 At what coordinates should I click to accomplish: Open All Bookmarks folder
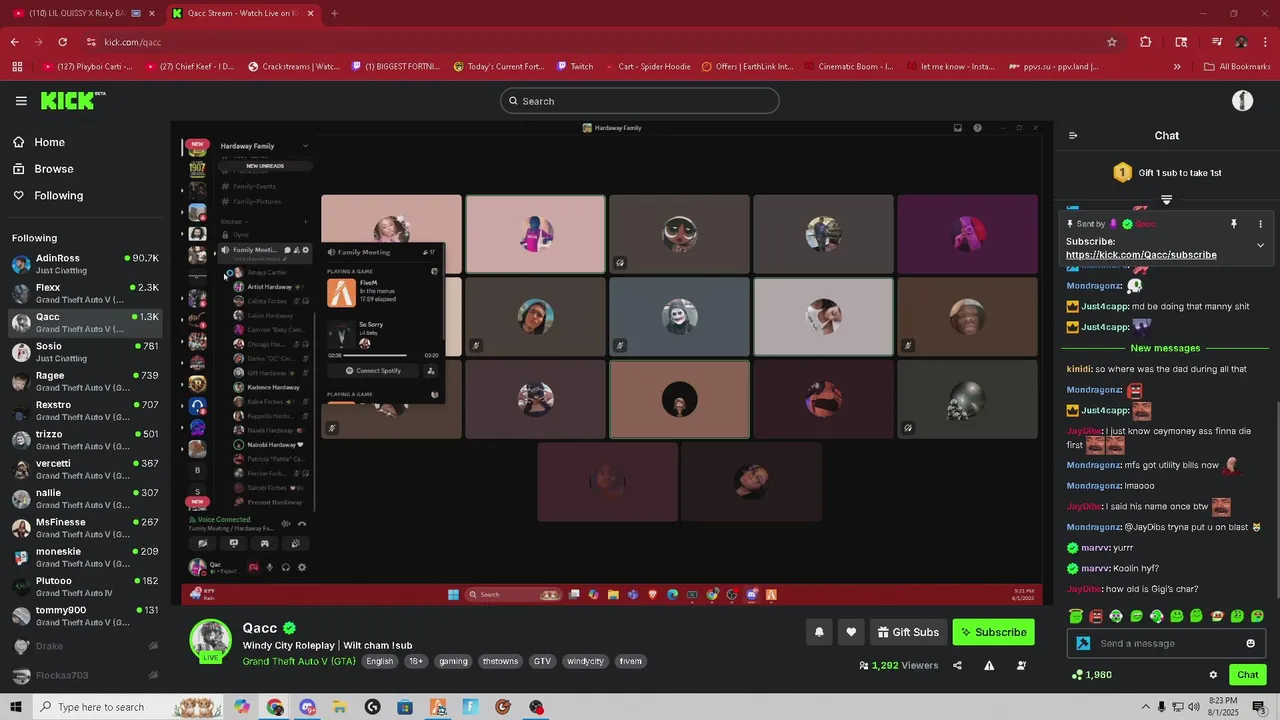click(x=1237, y=67)
